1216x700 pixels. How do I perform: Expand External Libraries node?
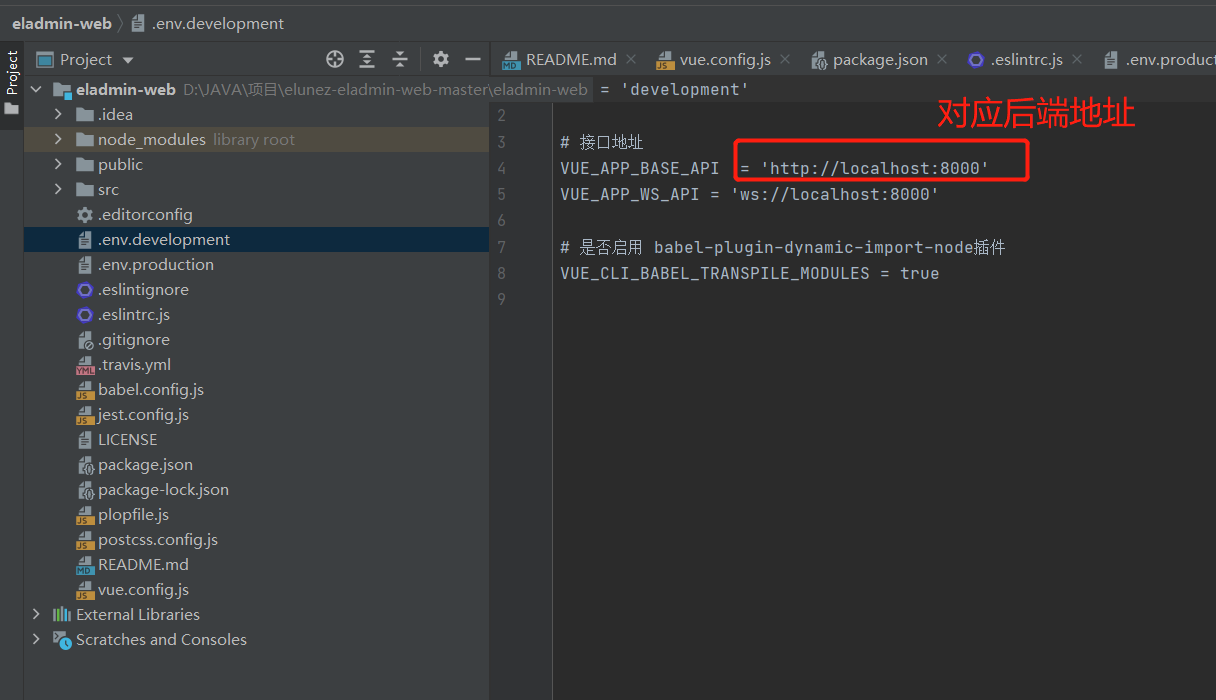pos(37,615)
